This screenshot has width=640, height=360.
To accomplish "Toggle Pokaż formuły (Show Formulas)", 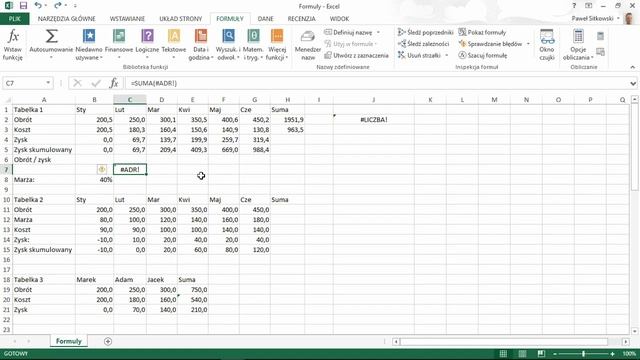I will point(482,32).
